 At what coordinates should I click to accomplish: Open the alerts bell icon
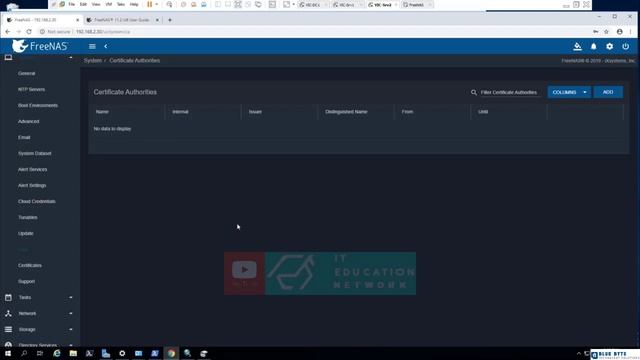pos(593,47)
